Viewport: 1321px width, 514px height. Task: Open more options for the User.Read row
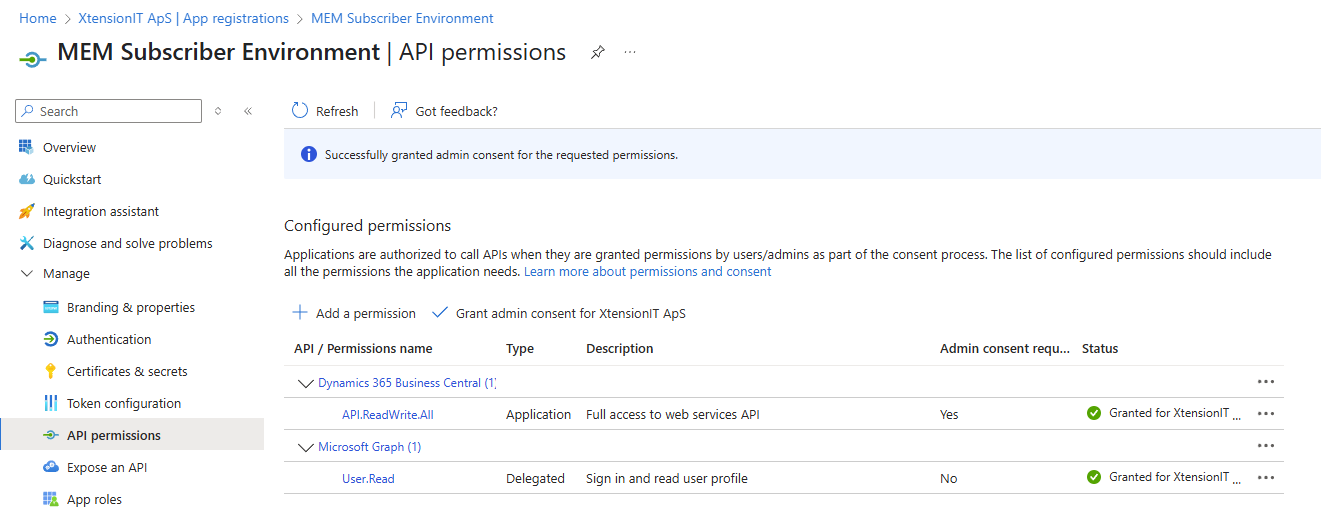coord(1265,478)
